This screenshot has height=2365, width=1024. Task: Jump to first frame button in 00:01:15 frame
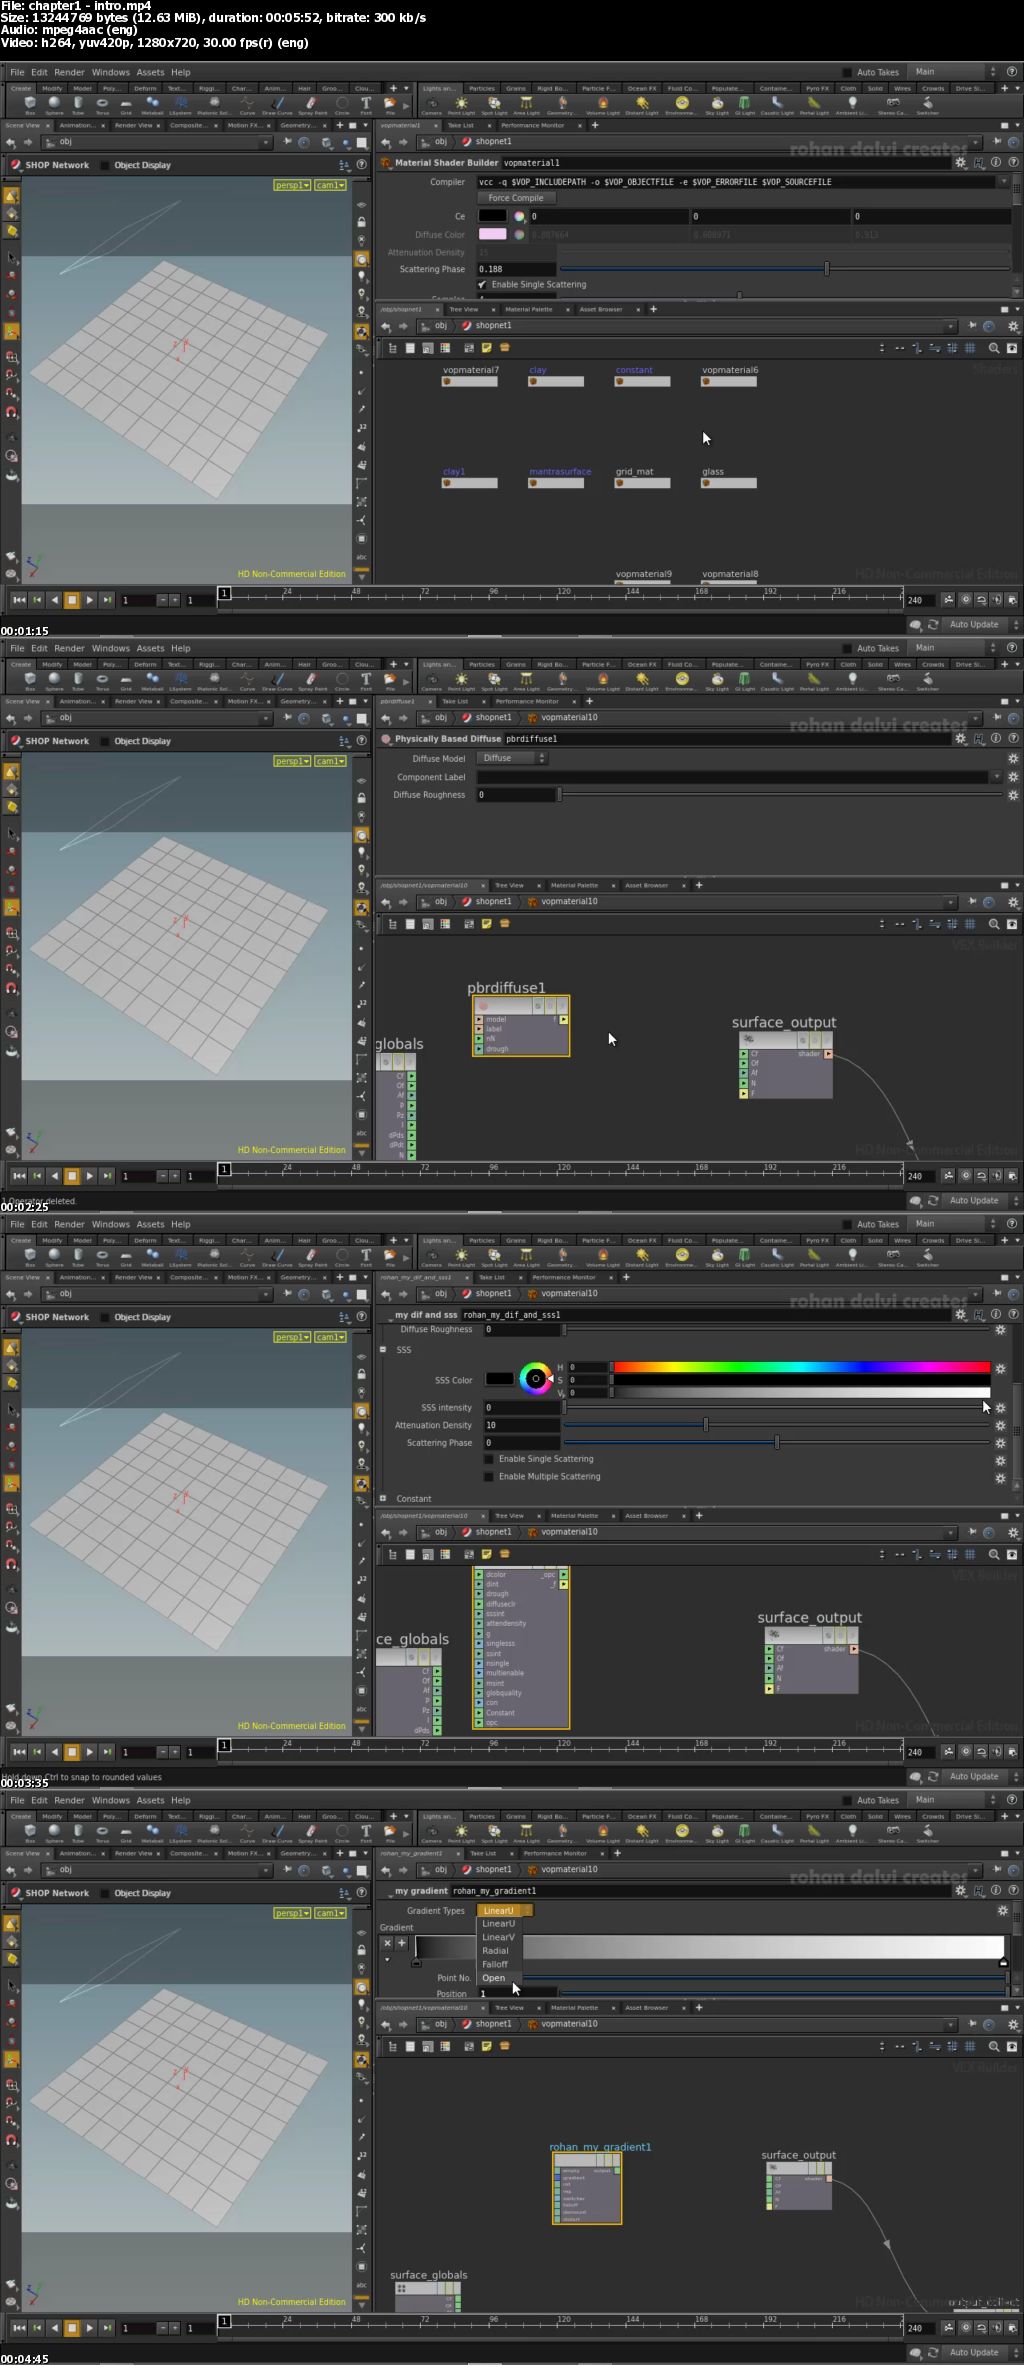19,600
